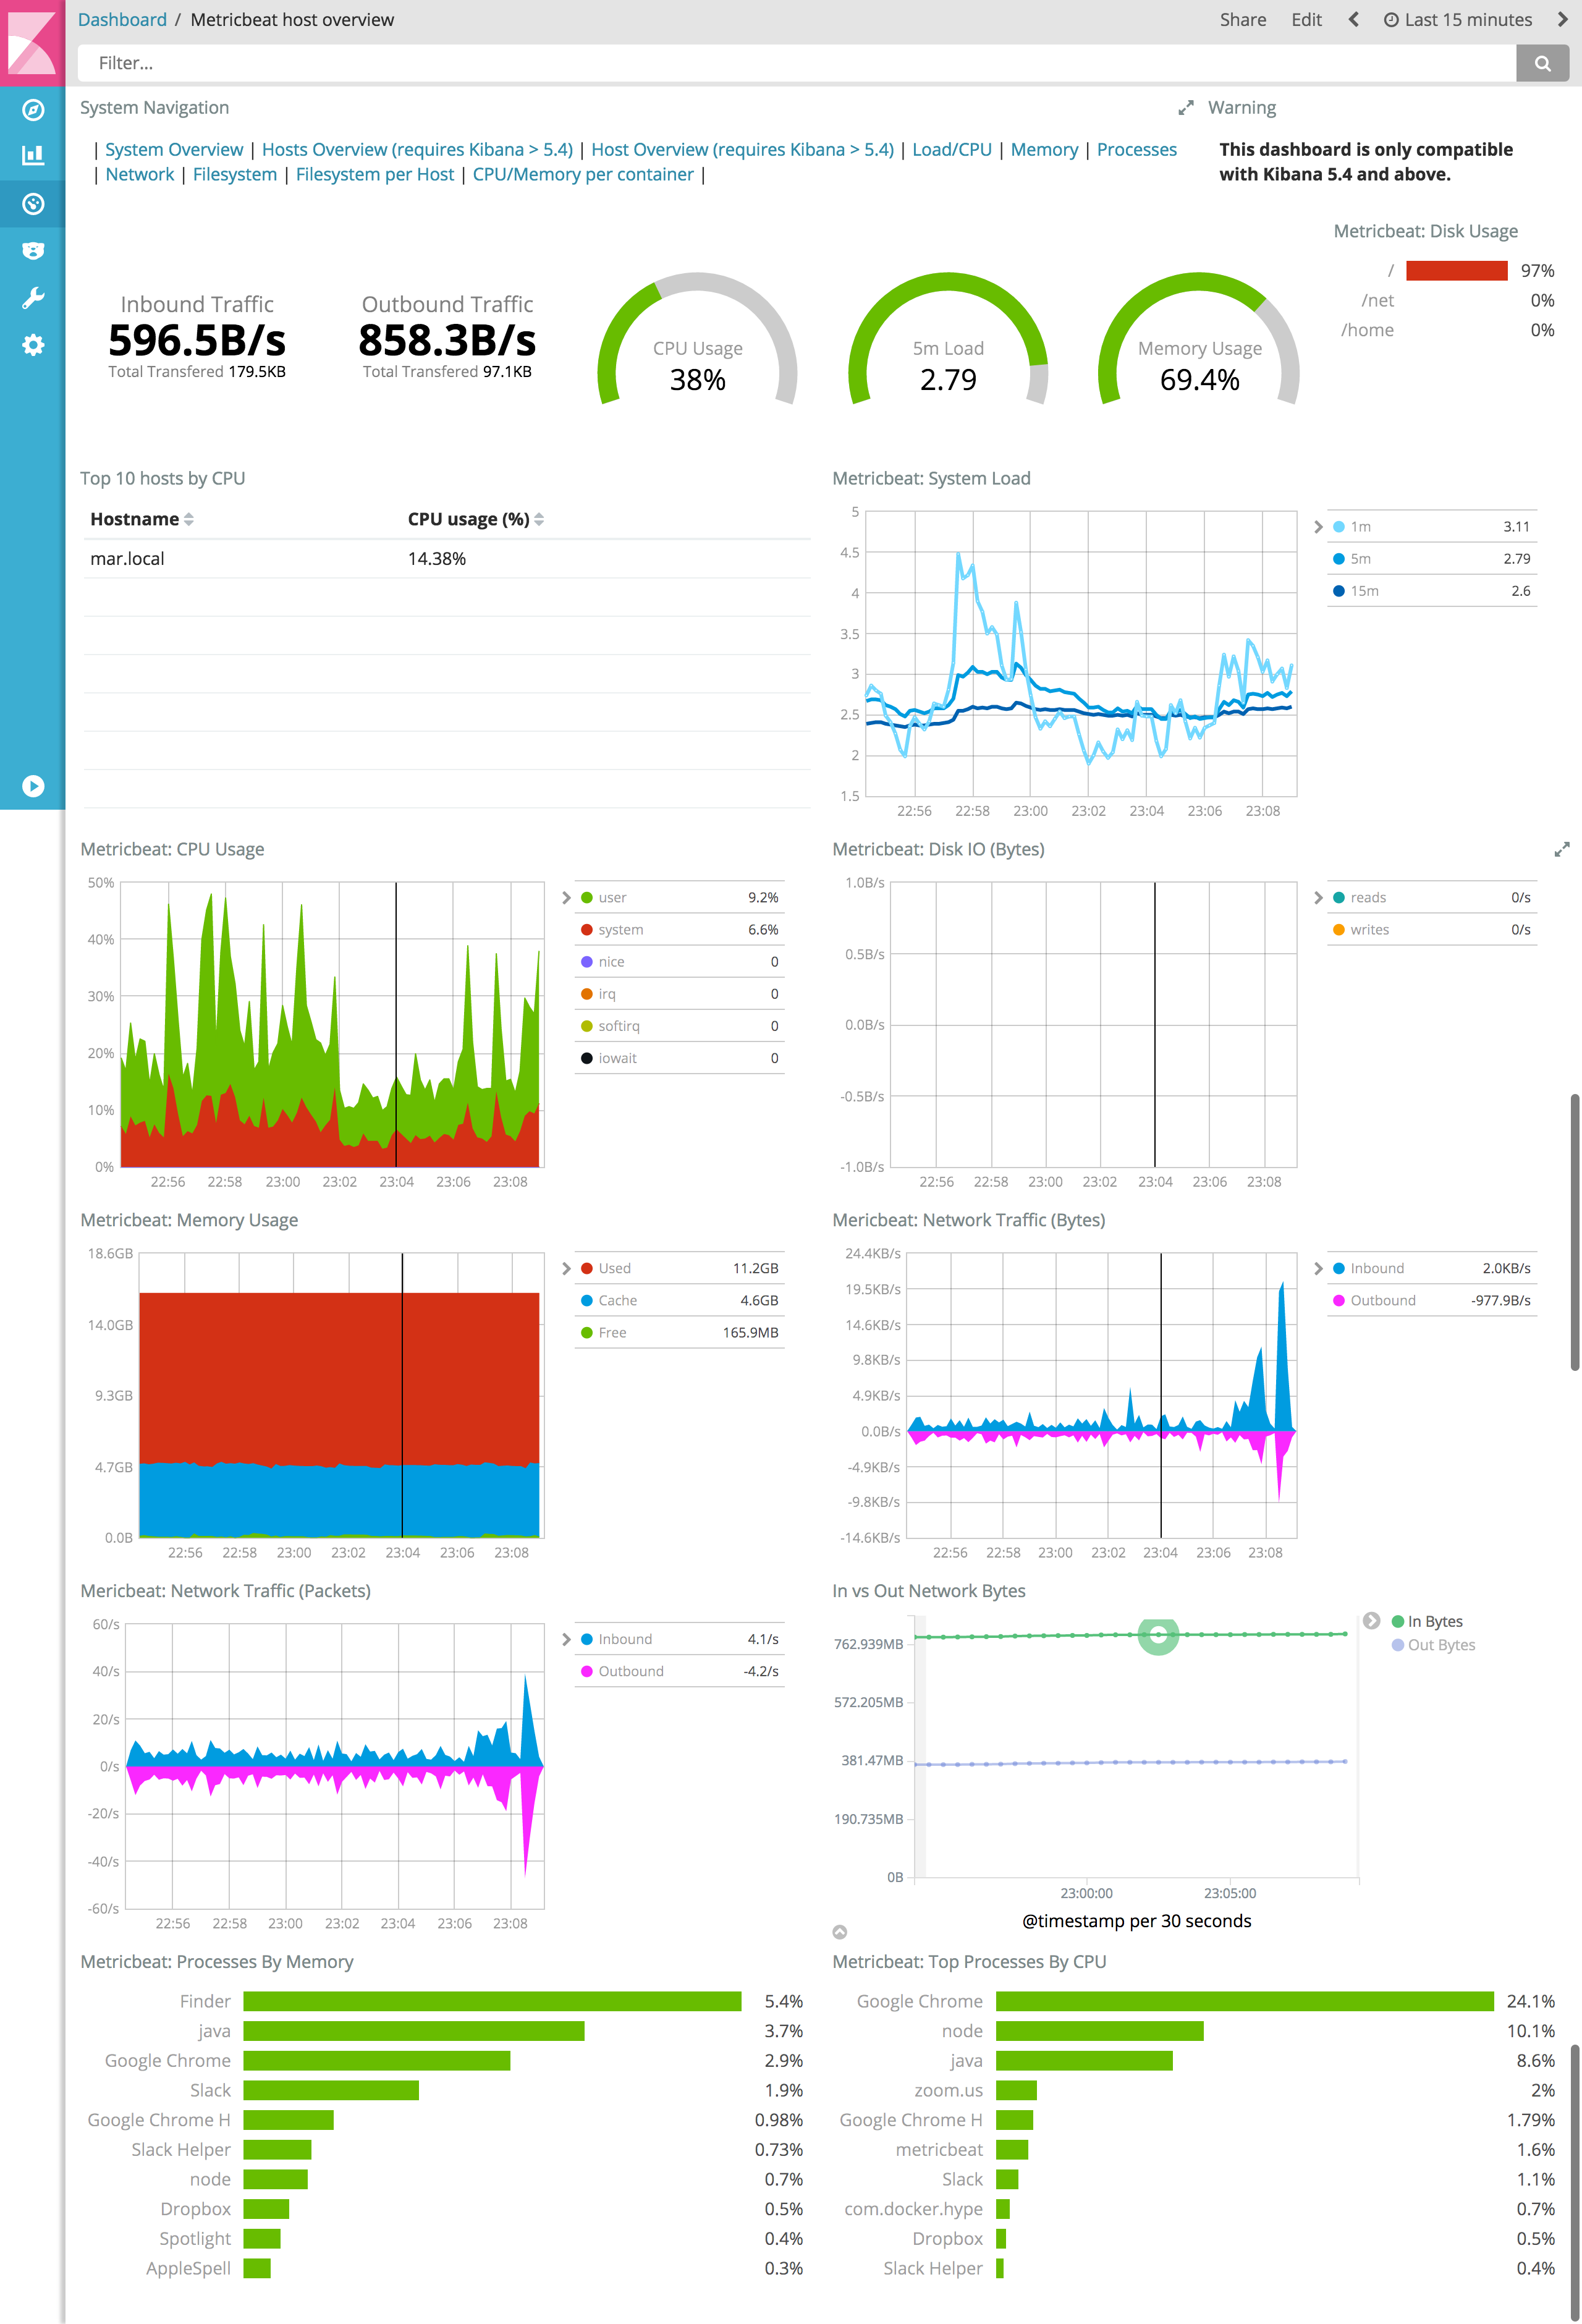Viewport: 1582px width, 2324px height.
Task: Open Timelion icon in sidebar
Action: (x=33, y=251)
